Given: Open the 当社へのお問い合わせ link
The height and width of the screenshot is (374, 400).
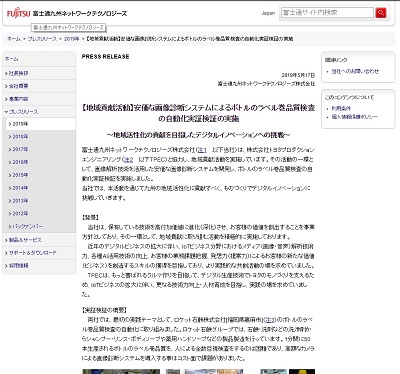Looking at the screenshot, I should pyautogui.click(x=355, y=71).
